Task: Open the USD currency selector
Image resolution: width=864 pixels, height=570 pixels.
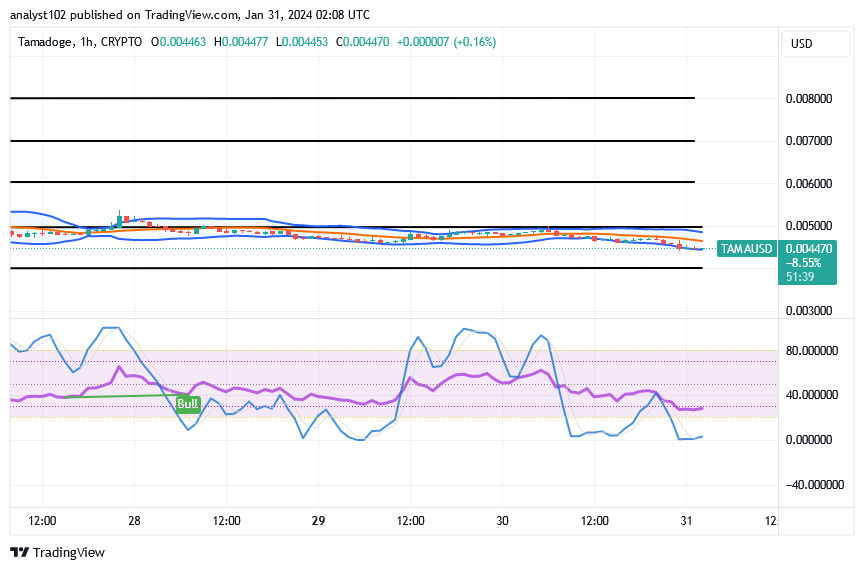Action: pyautogui.click(x=816, y=44)
